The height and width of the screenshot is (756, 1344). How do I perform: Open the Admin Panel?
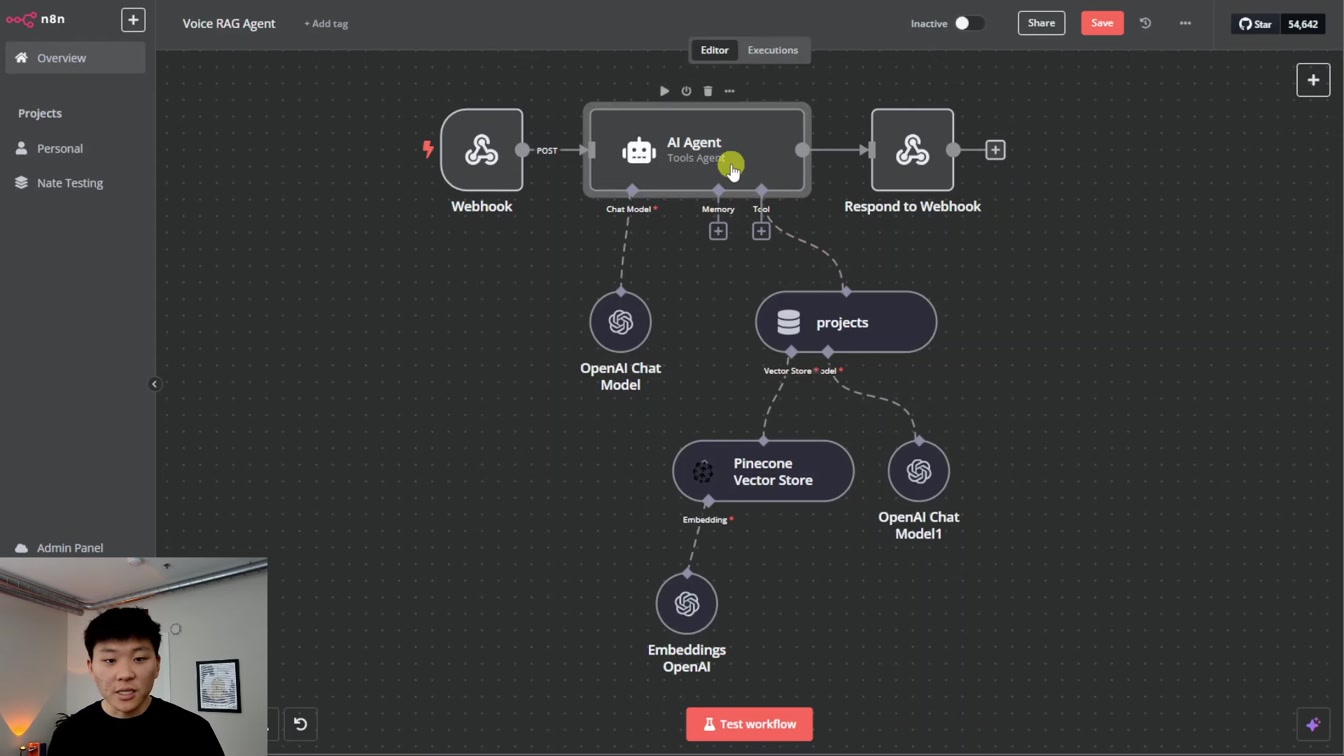75,548
